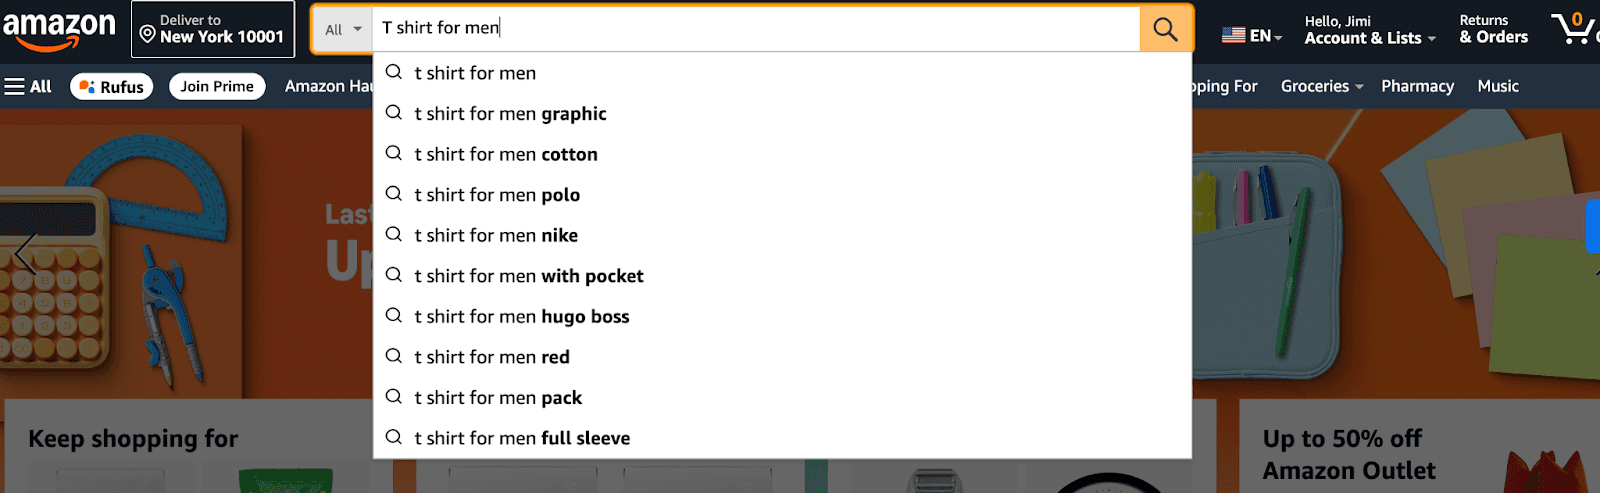
Task: Open Up to 50% off Amazon Outlet card
Action: coord(1420,447)
